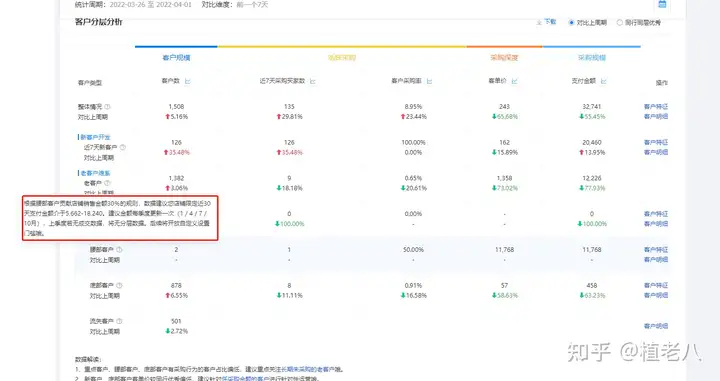The height and width of the screenshot is (381, 720).
Task: Open 客户特征 for the 底部客户 row
Action: coord(656,286)
